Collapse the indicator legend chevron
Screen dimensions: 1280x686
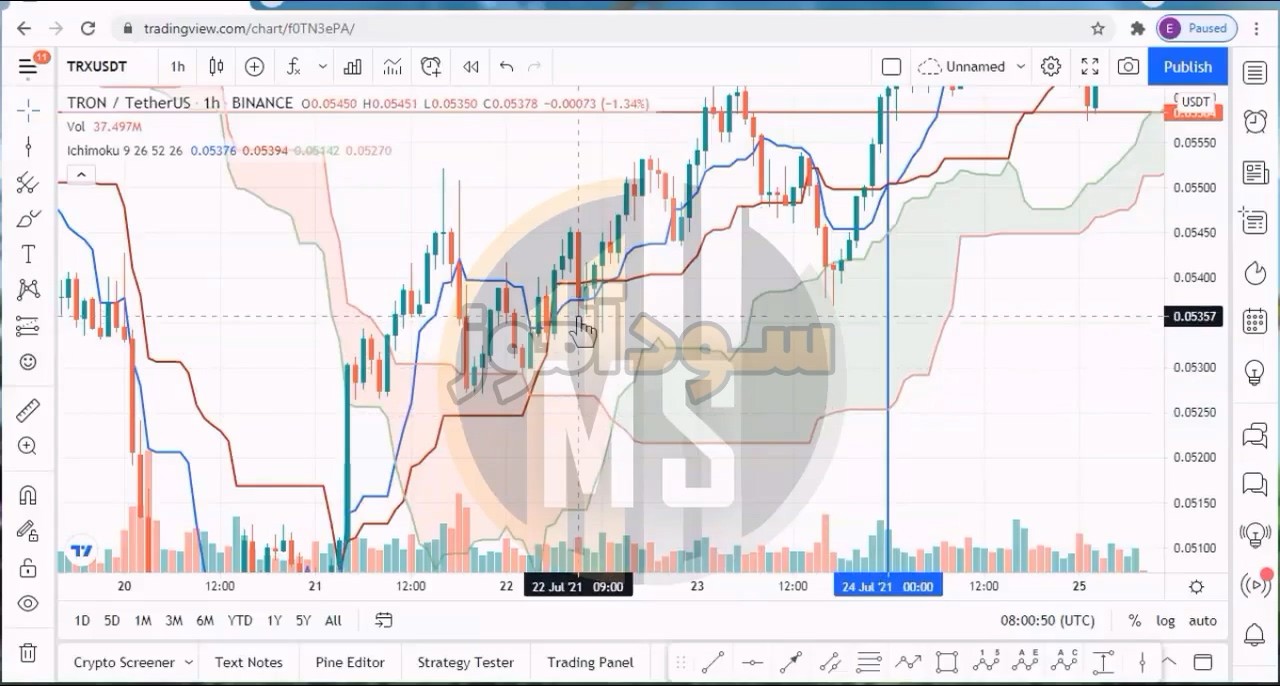coord(81,175)
